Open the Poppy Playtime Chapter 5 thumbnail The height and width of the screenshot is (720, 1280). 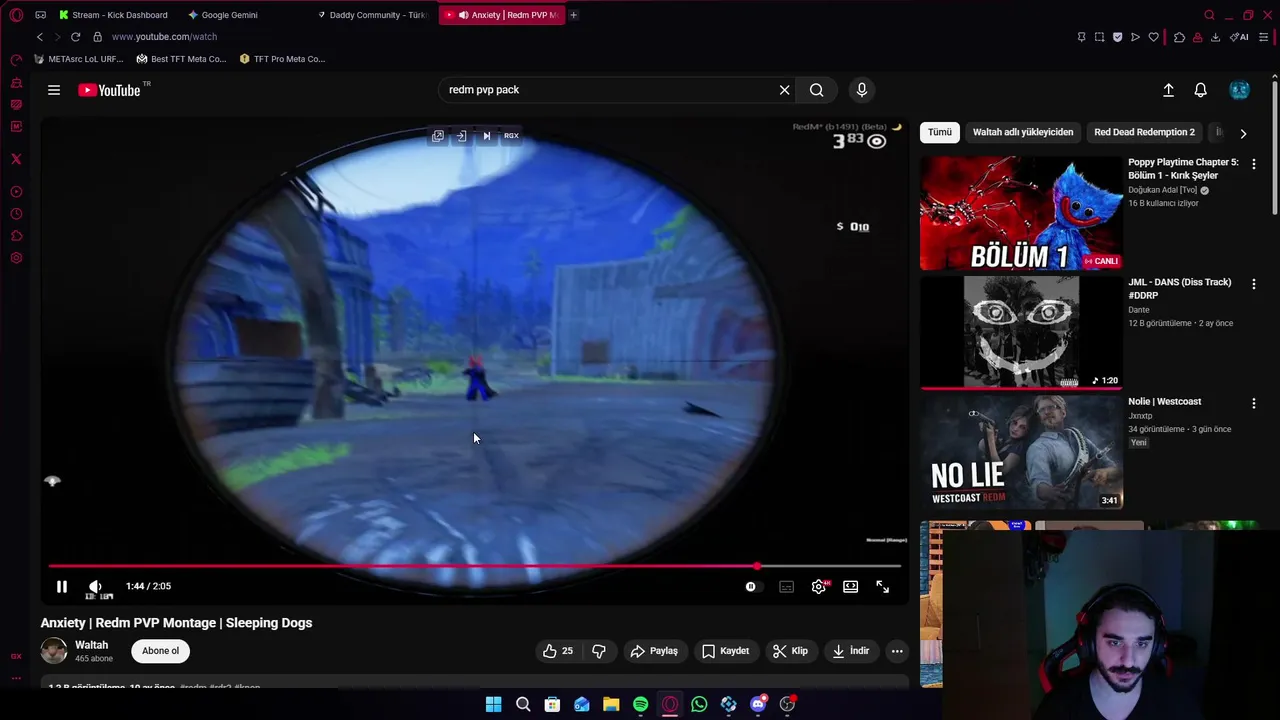[x=1021, y=213]
